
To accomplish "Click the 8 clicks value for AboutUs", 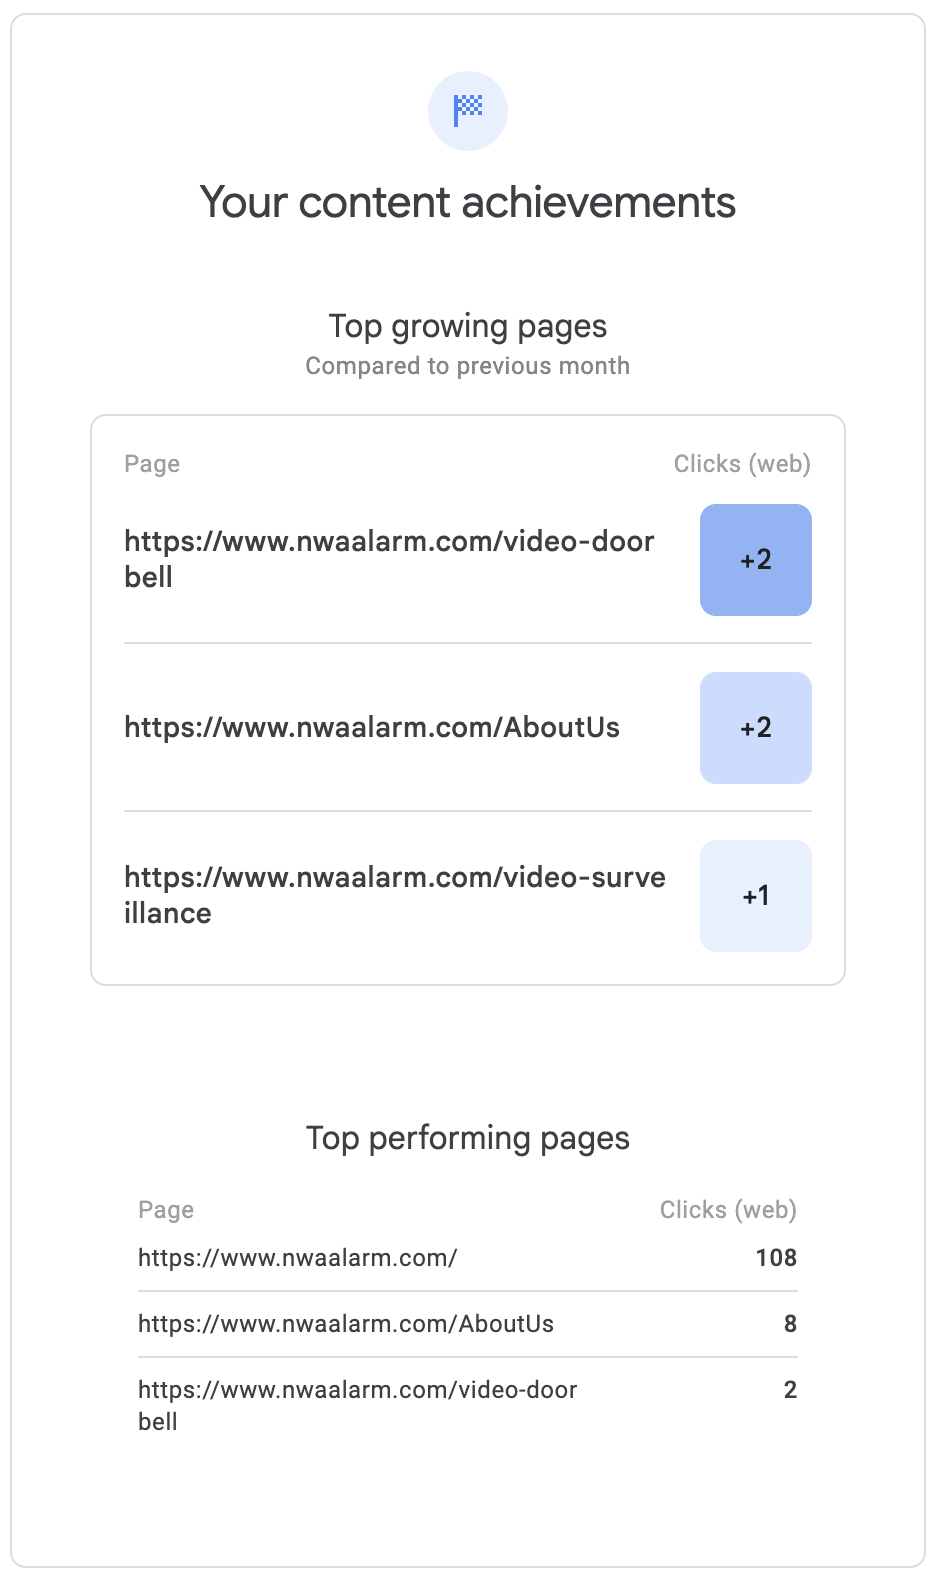I will tap(790, 1324).
